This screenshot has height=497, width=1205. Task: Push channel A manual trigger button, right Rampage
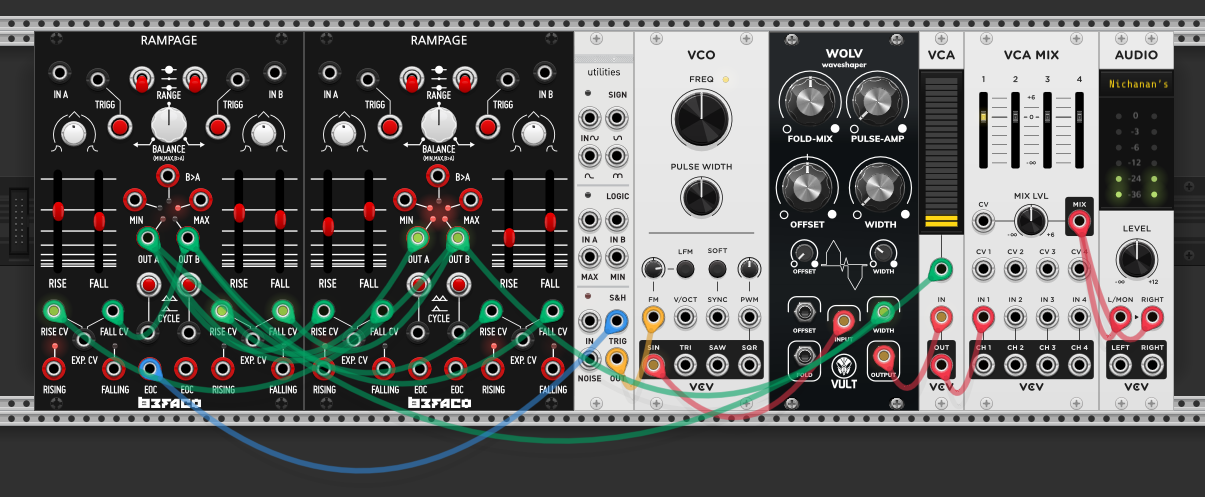click(390, 126)
